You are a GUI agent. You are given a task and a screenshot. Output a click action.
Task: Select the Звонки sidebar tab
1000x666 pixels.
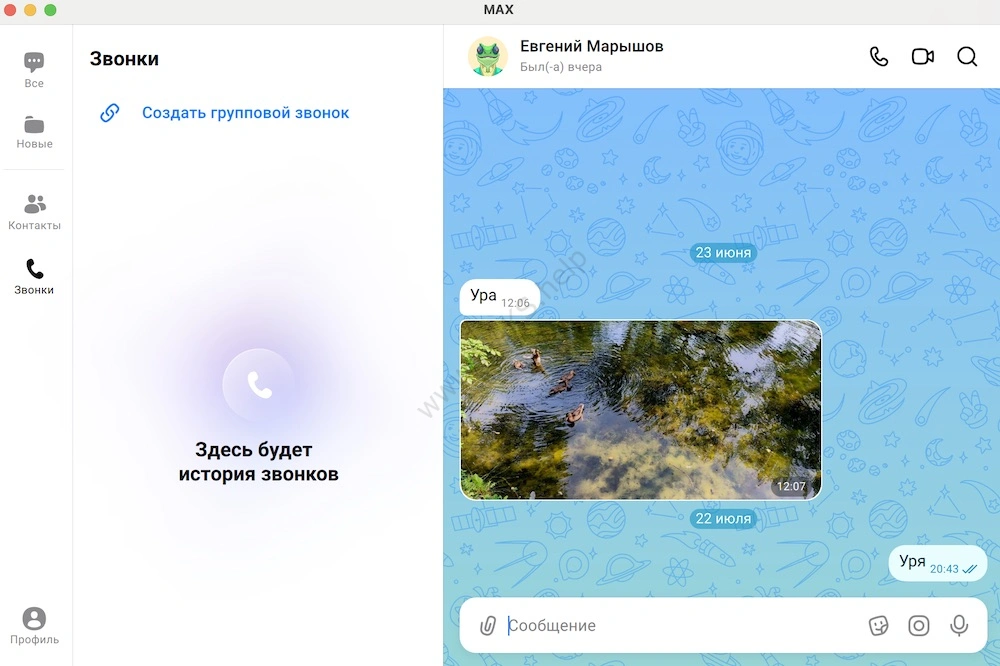point(34,277)
